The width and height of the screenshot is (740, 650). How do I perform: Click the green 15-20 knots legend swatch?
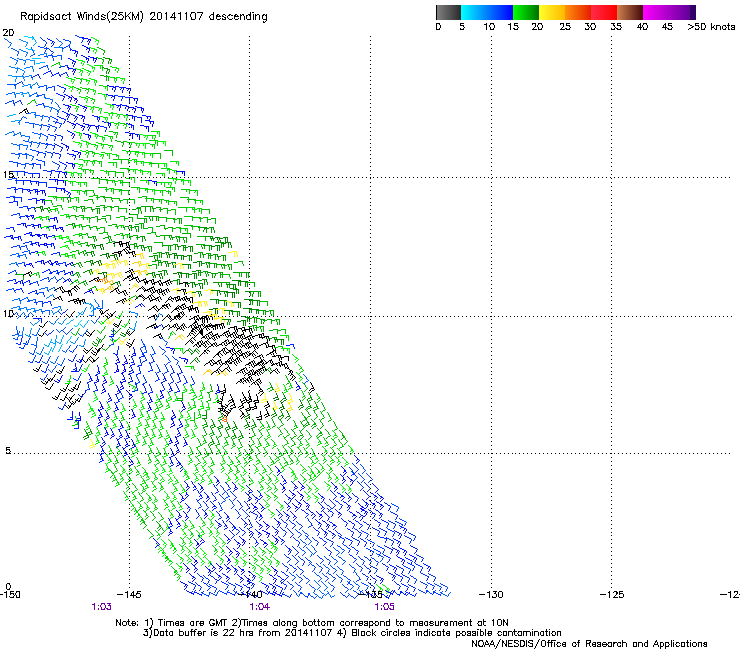click(526, 12)
